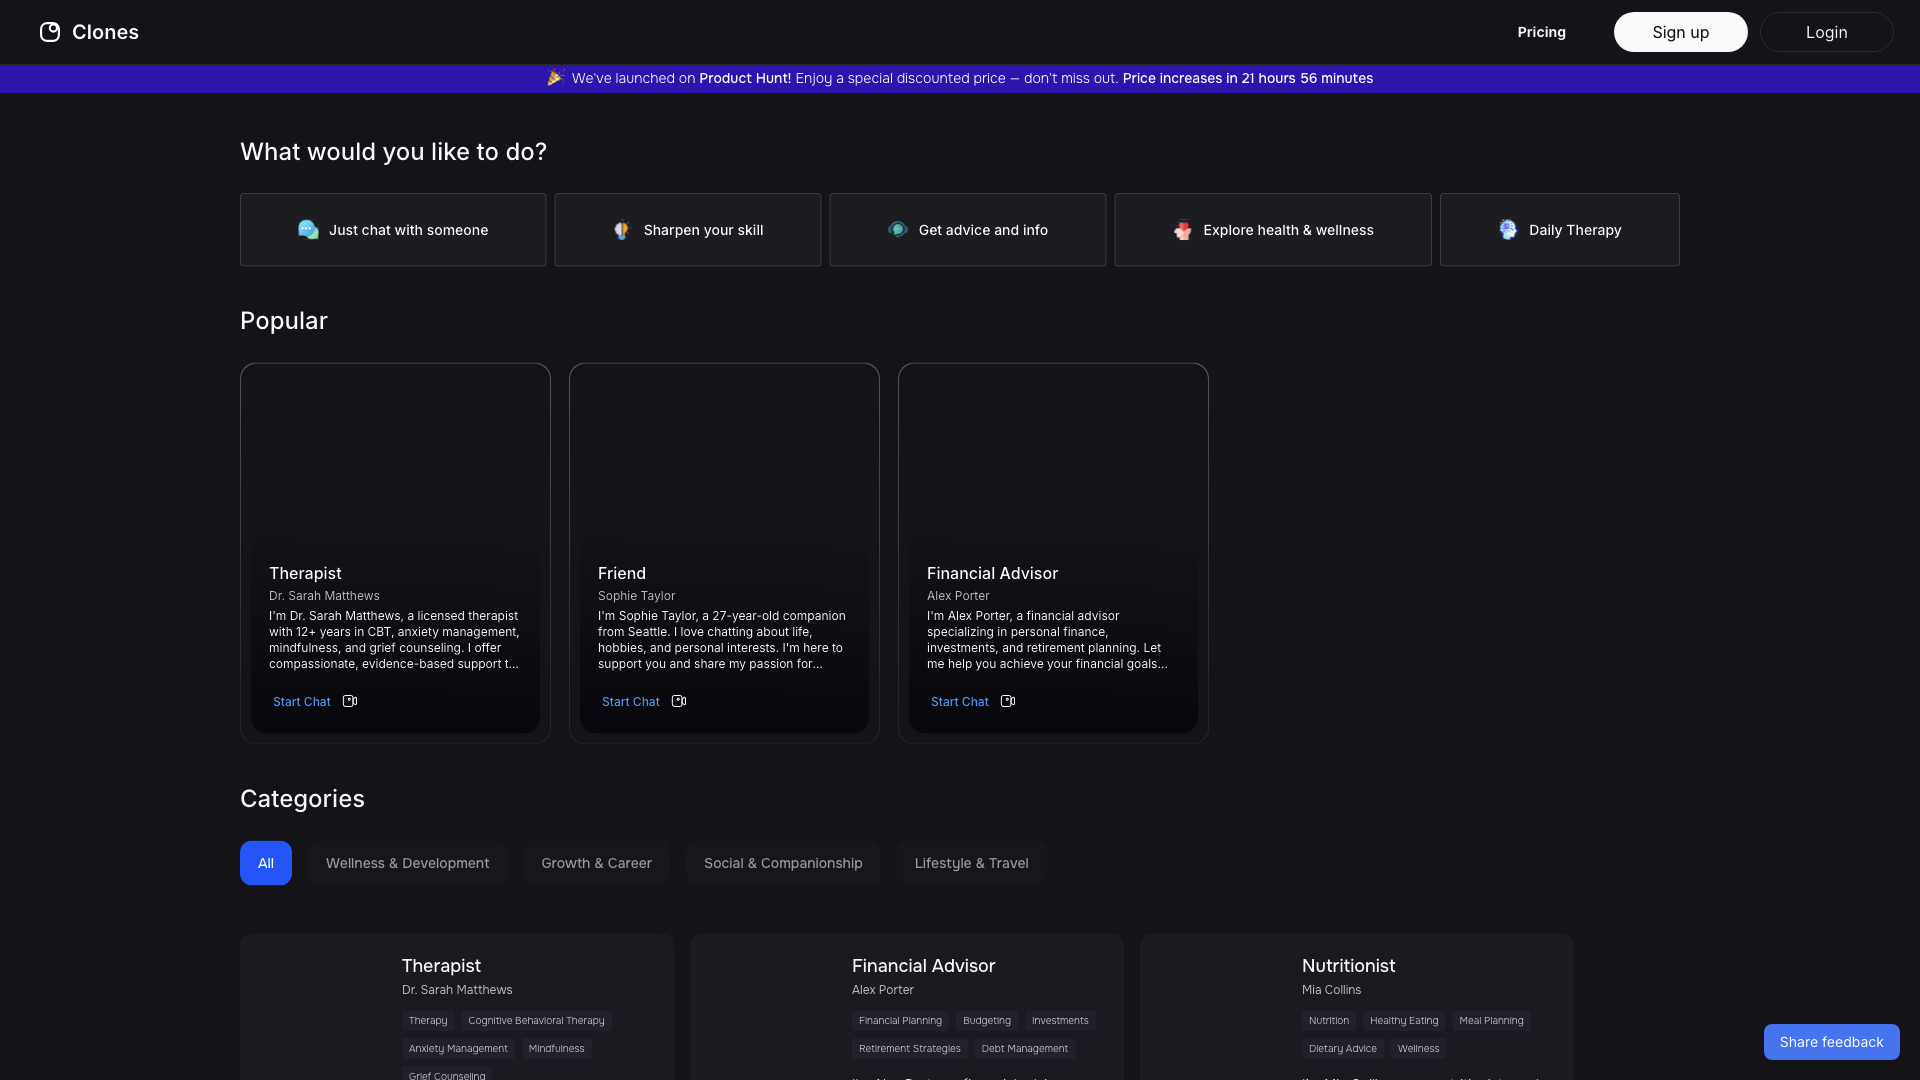Click the Mindfulness tag
The width and height of the screenshot is (1920, 1080).
(x=556, y=1049)
